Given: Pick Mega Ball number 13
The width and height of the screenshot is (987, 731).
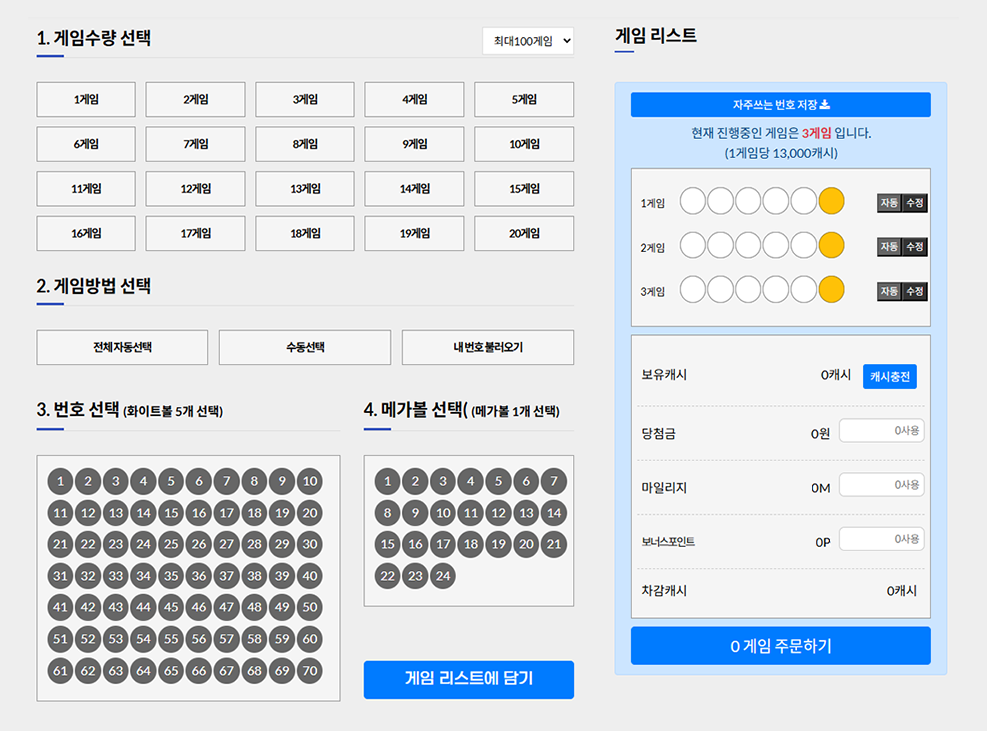Looking at the screenshot, I should tap(525, 513).
